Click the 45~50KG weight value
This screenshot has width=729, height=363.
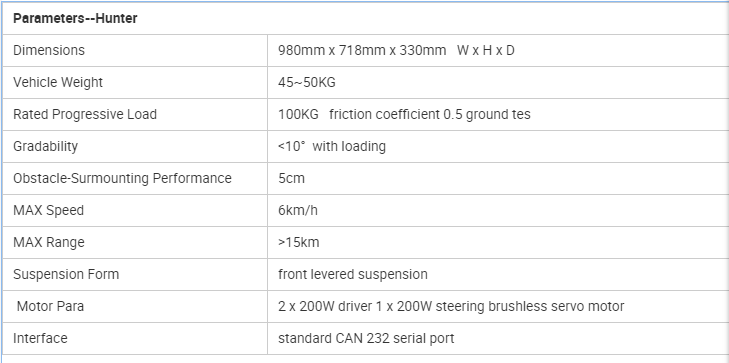tap(307, 82)
